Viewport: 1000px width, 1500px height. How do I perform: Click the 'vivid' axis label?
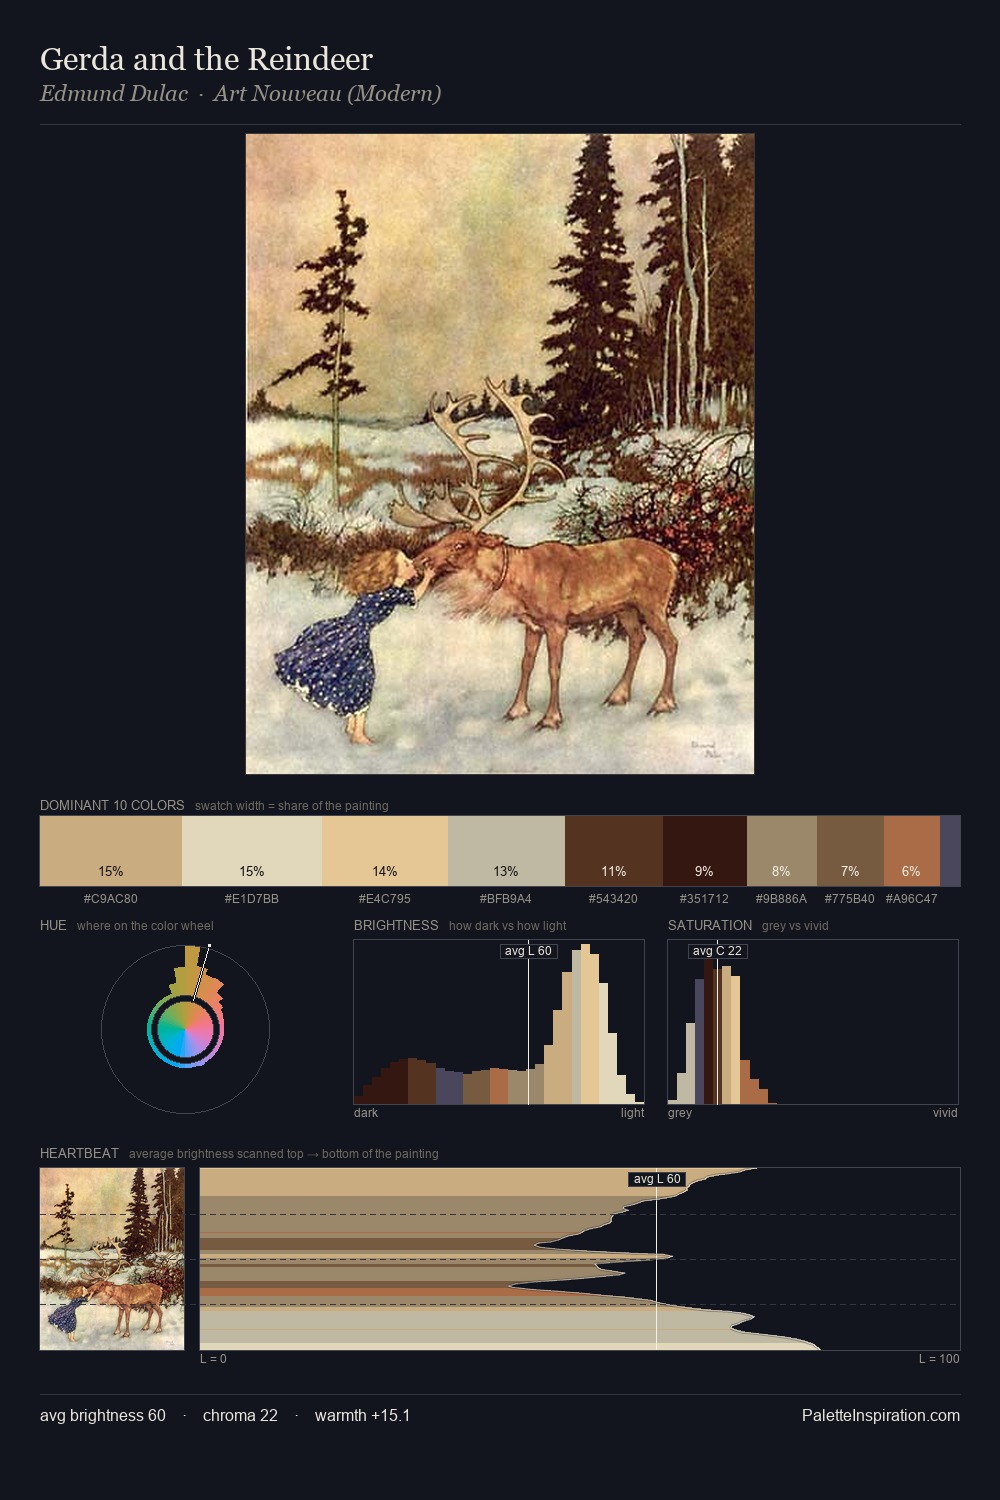click(x=945, y=1113)
